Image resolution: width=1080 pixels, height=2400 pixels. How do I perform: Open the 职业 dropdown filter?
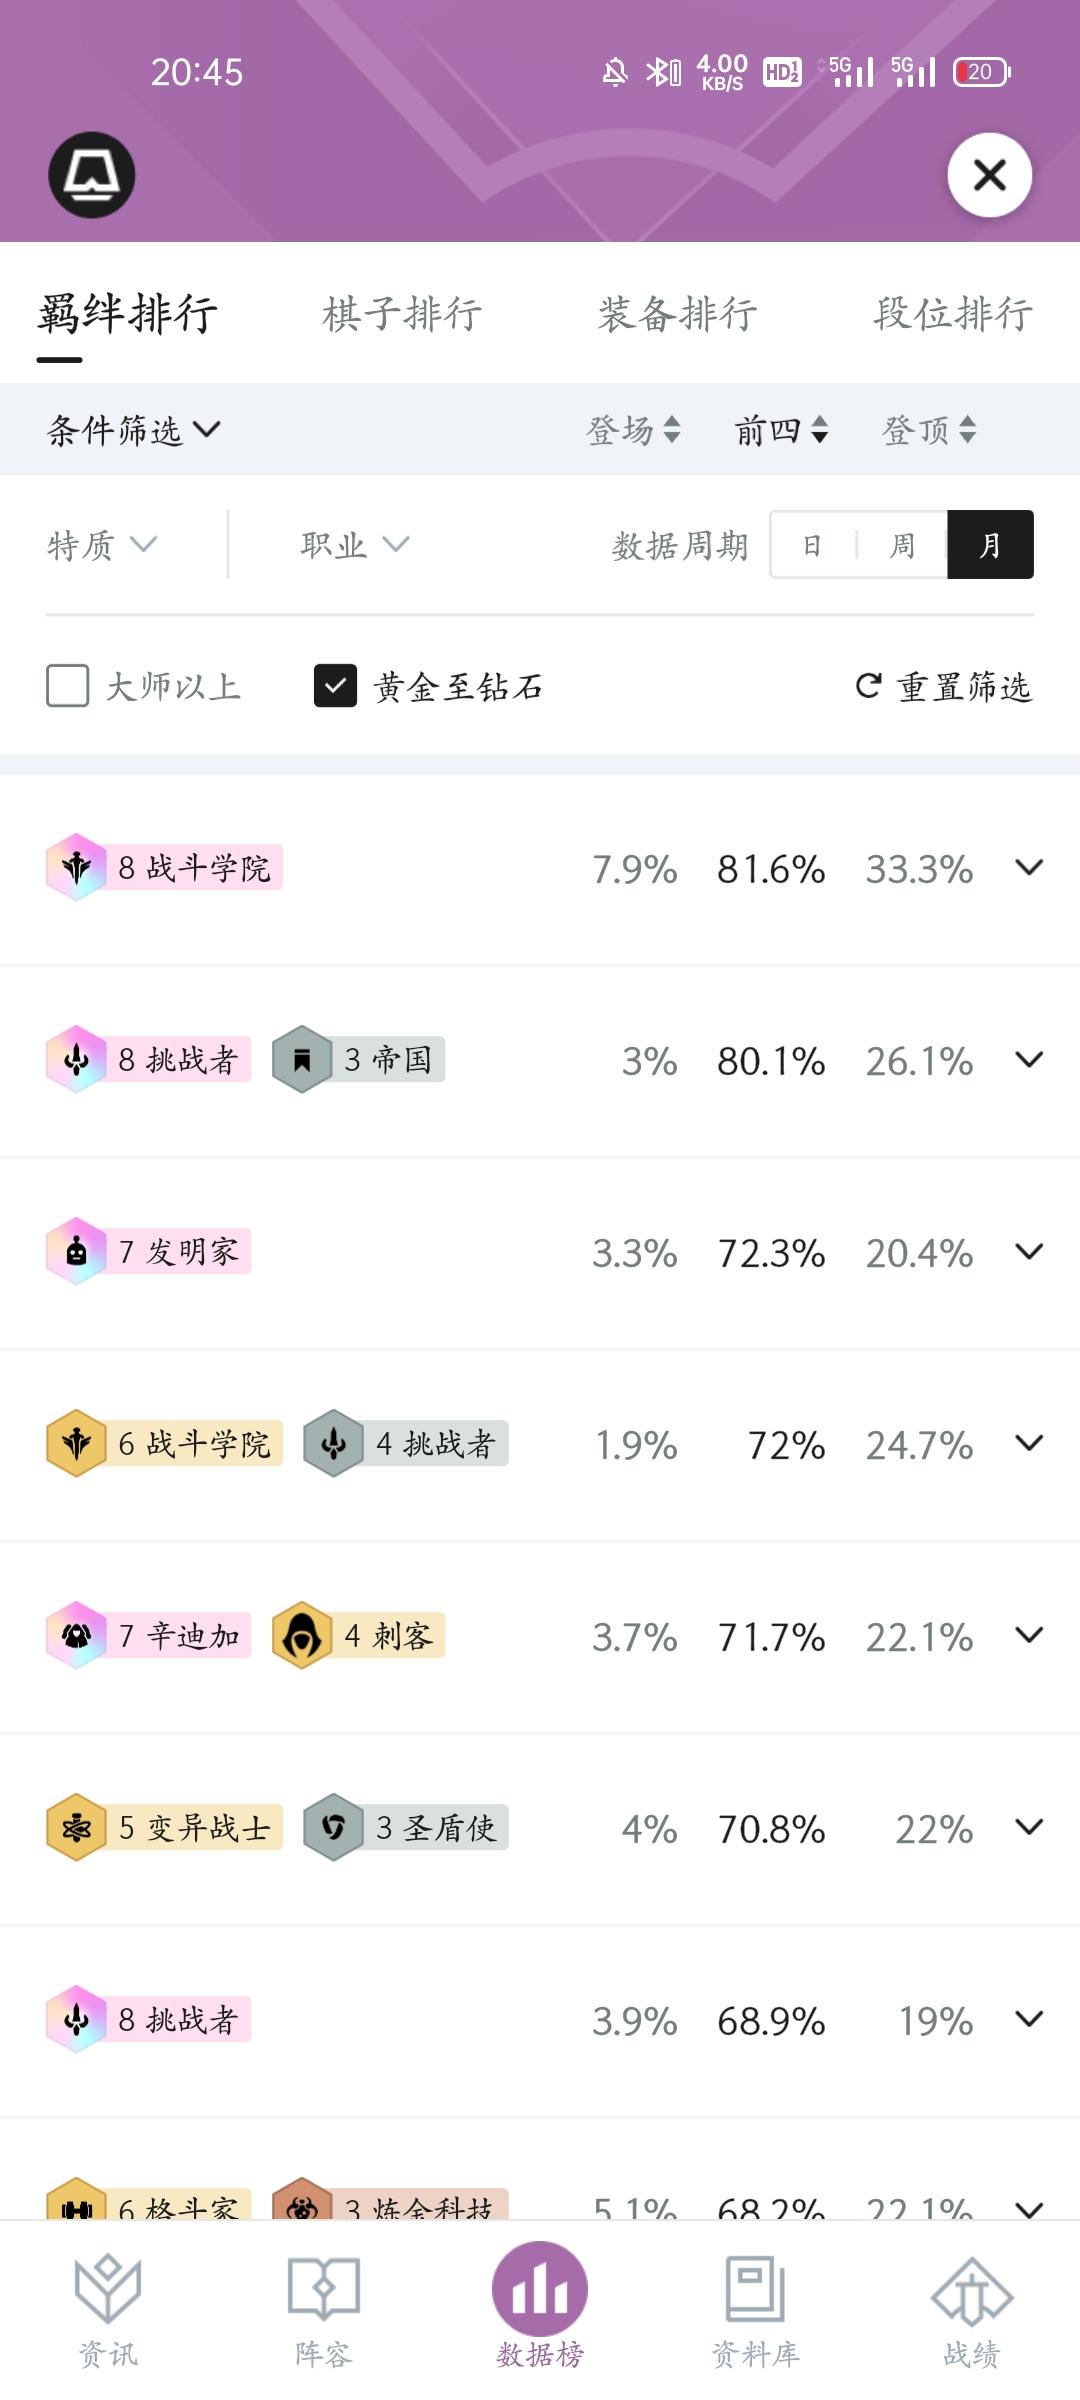click(x=355, y=545)
